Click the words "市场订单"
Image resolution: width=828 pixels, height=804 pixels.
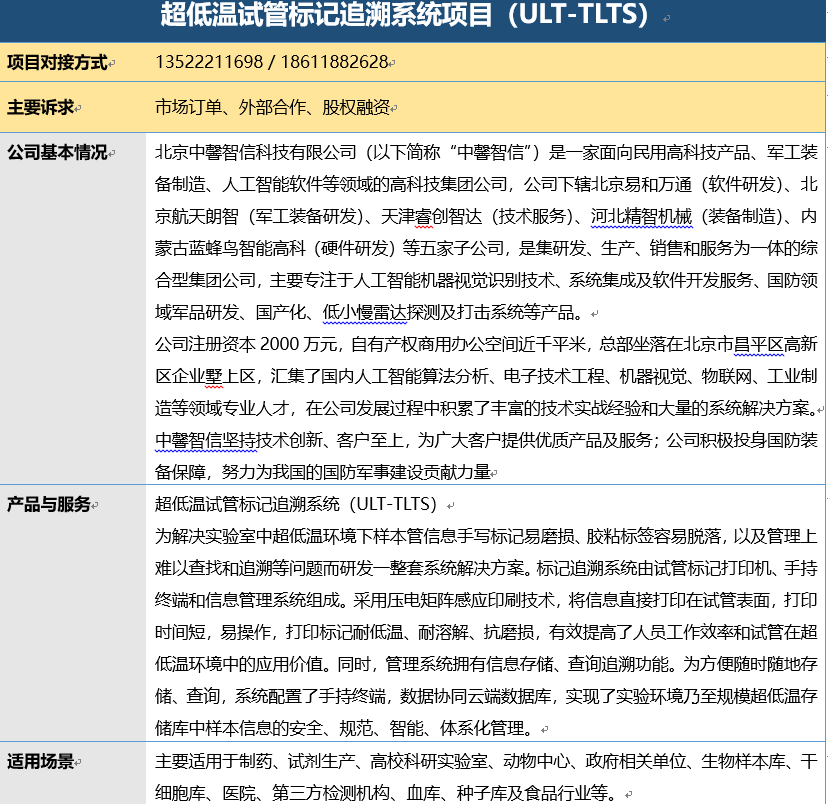[x=189, y=108]
